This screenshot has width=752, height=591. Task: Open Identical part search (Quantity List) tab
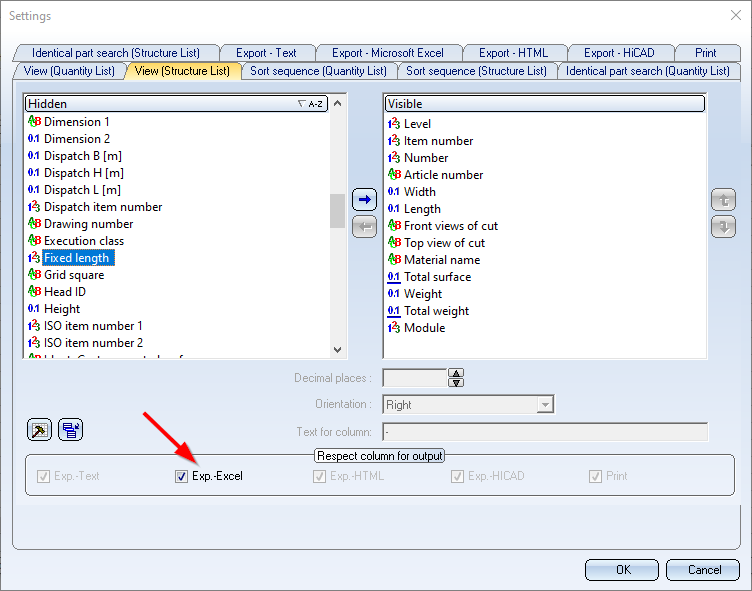pyautogui.click(x=647, y=71)
